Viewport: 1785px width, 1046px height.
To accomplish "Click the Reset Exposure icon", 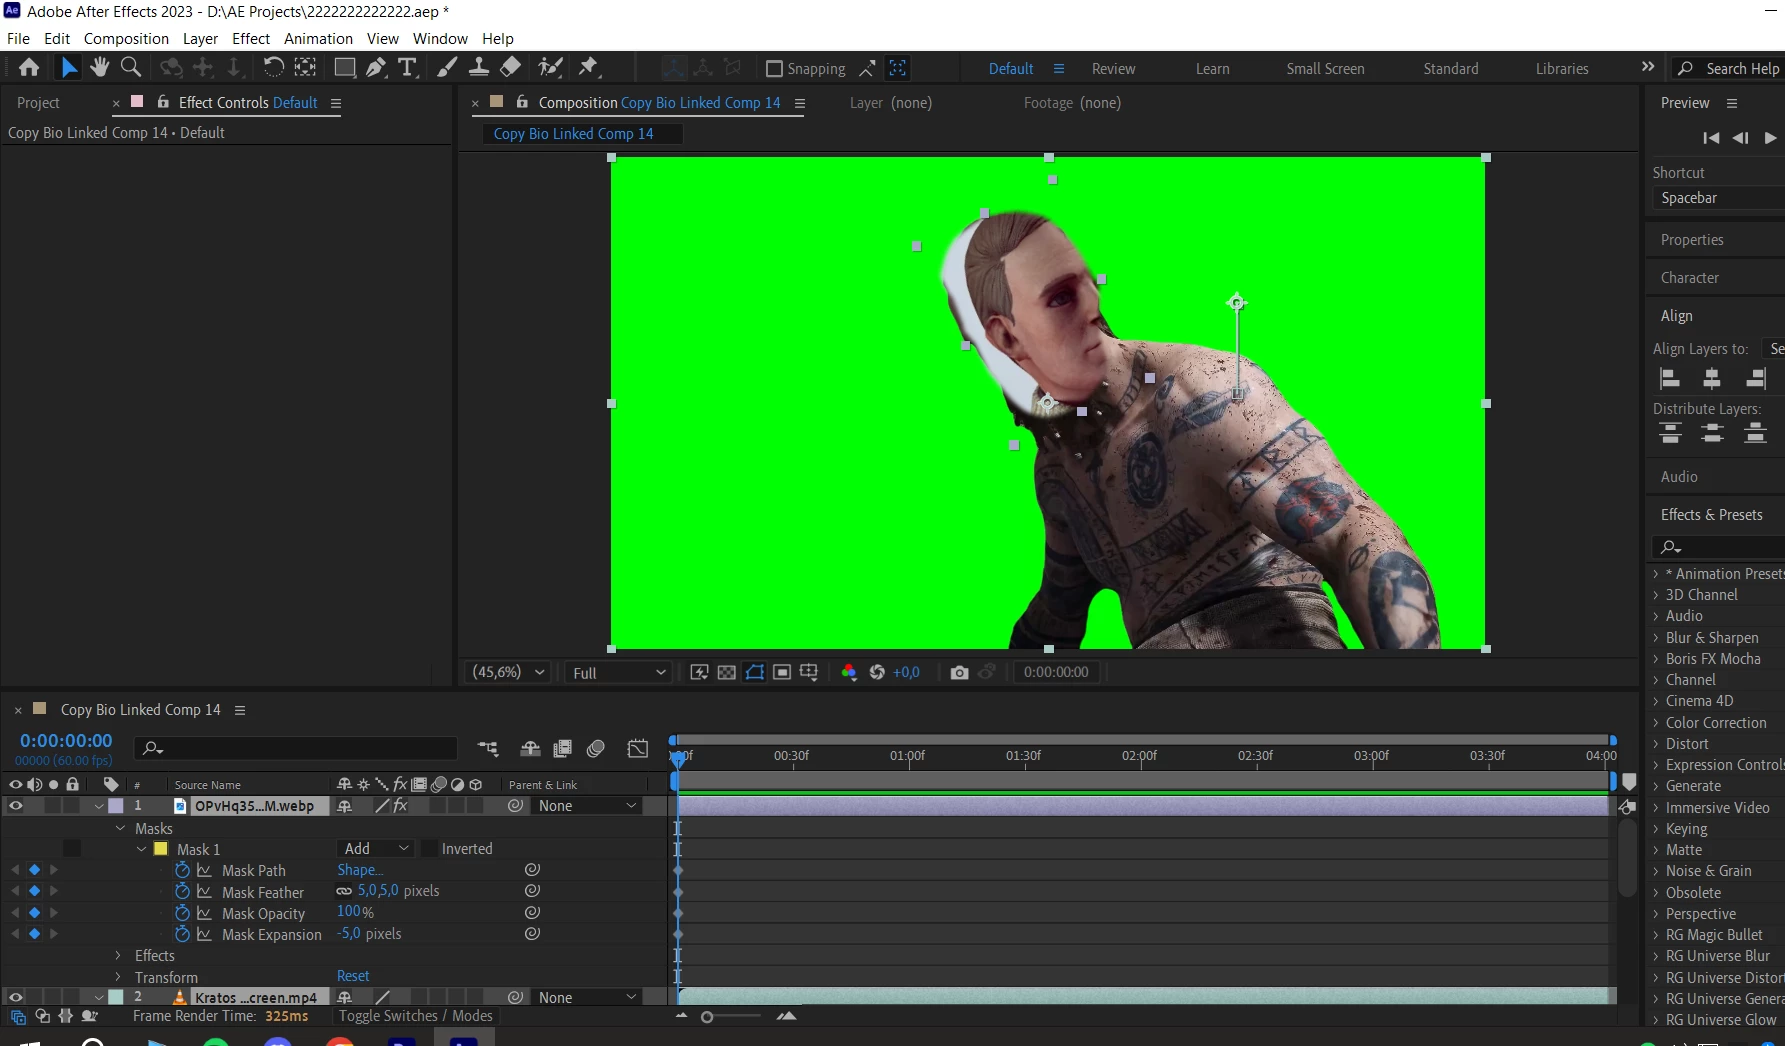I will click(877, 672).
